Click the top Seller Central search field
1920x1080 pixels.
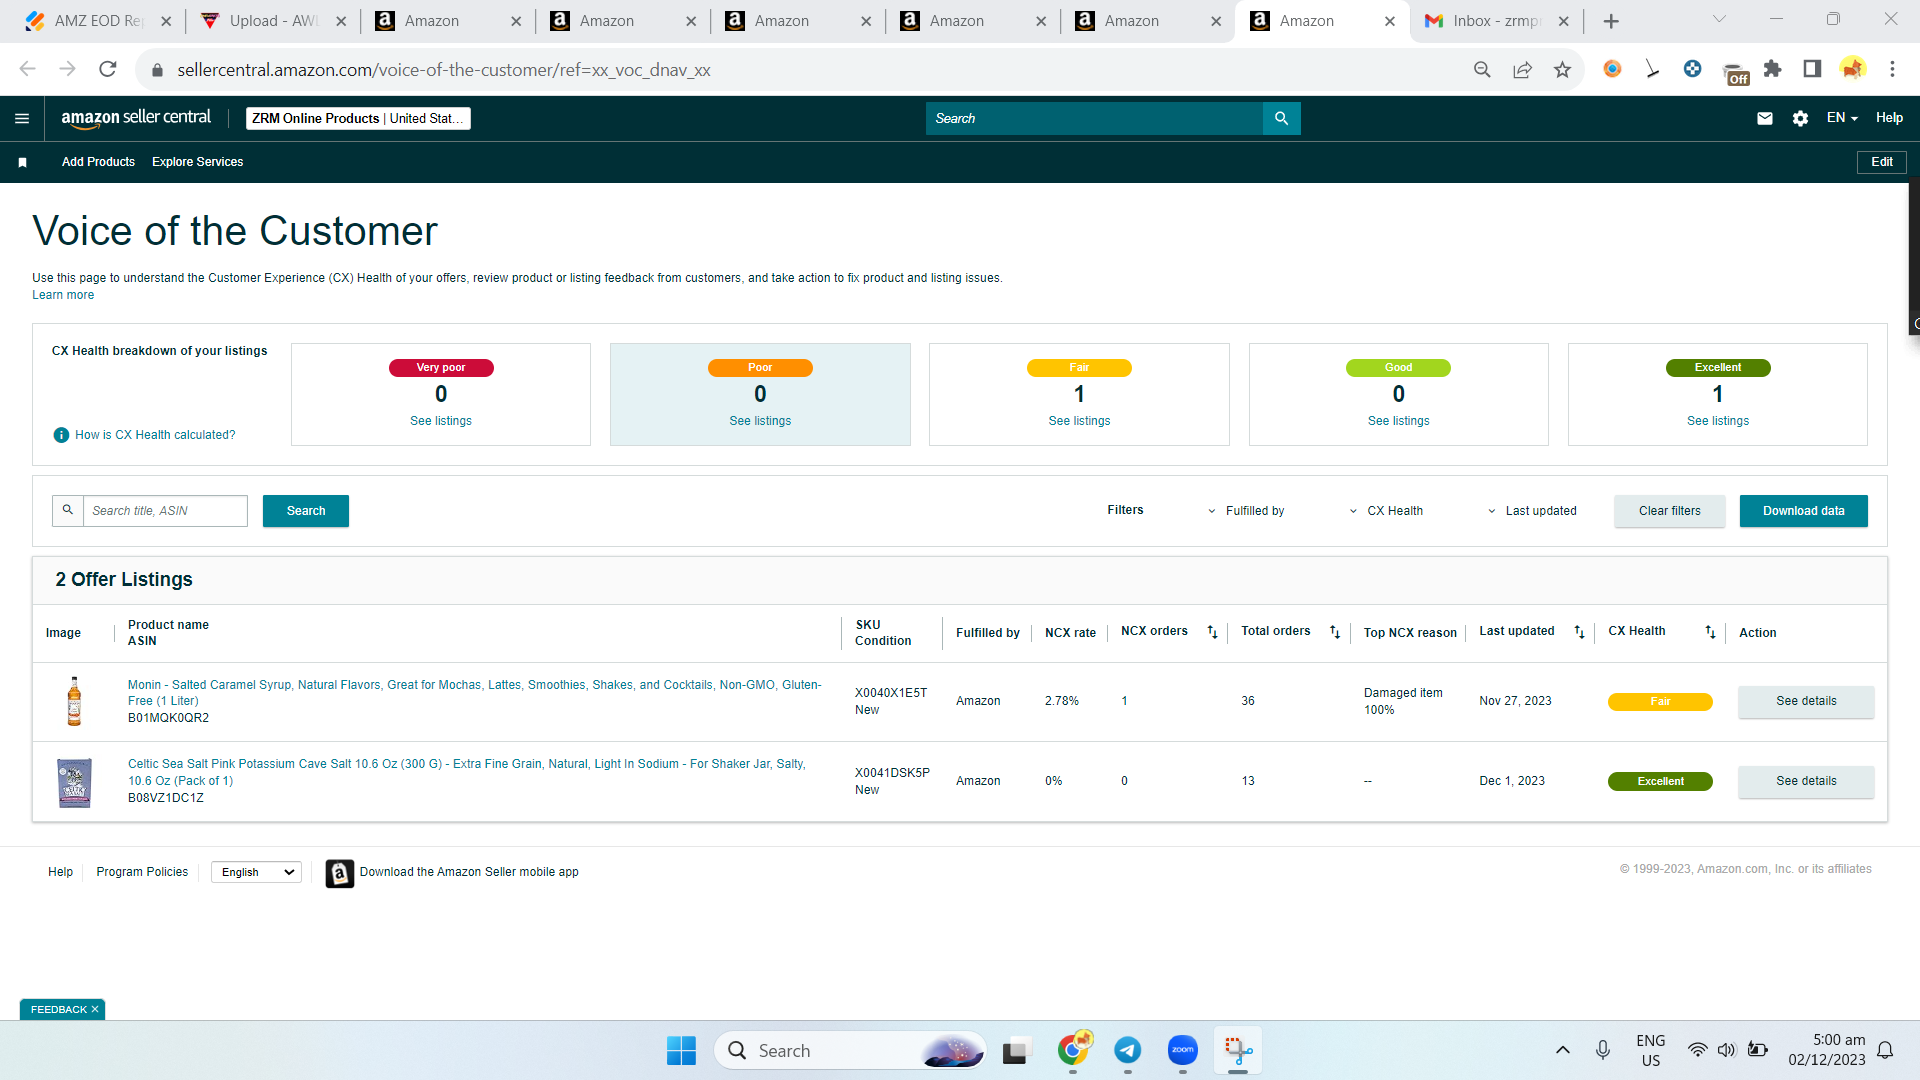coord(1094,118)
